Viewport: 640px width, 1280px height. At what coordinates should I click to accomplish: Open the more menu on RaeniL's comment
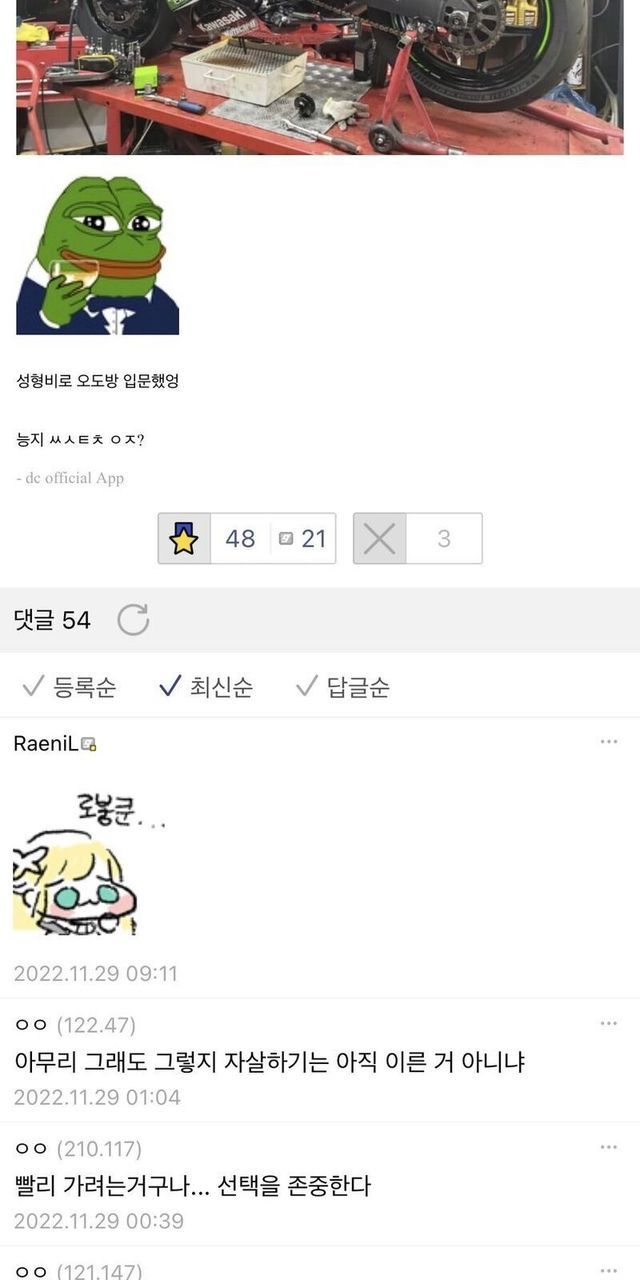tap(609, 742)
